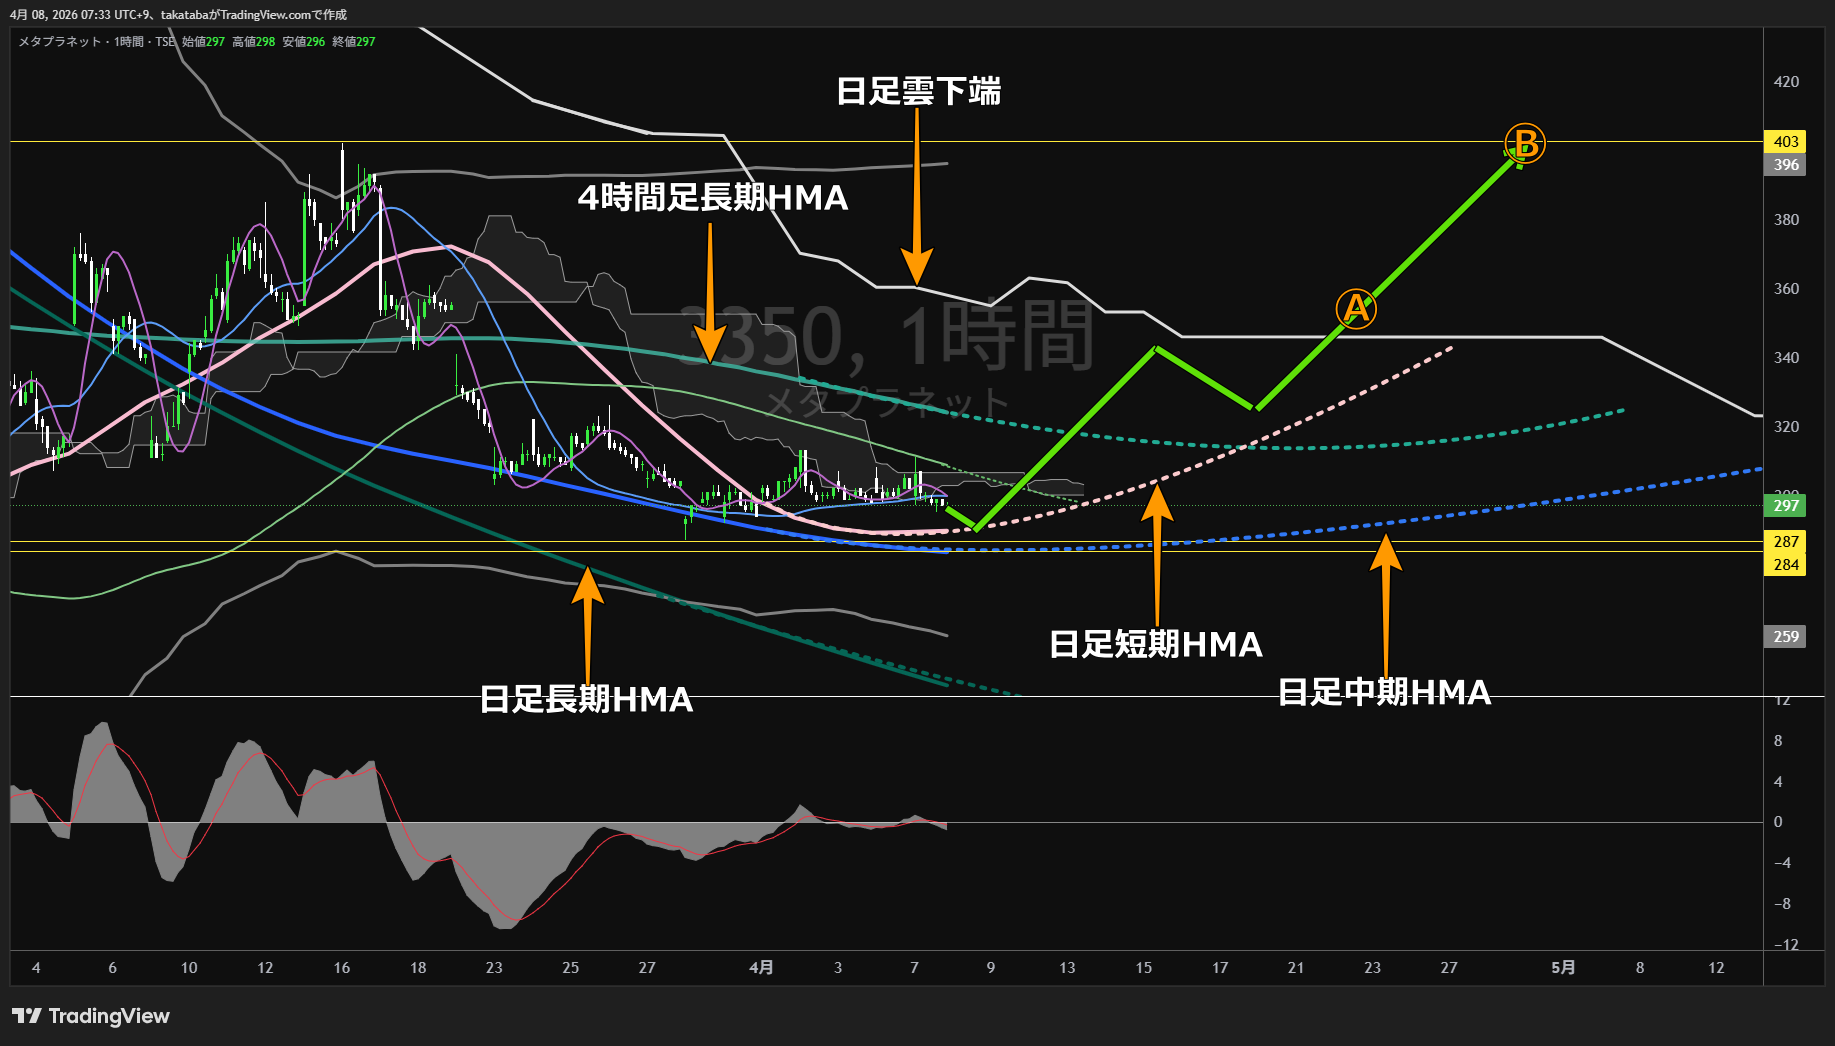The height and width of the screenshot is (1046, 1835).
Task: Click the 4月 label on time axis
Action: 761,968
